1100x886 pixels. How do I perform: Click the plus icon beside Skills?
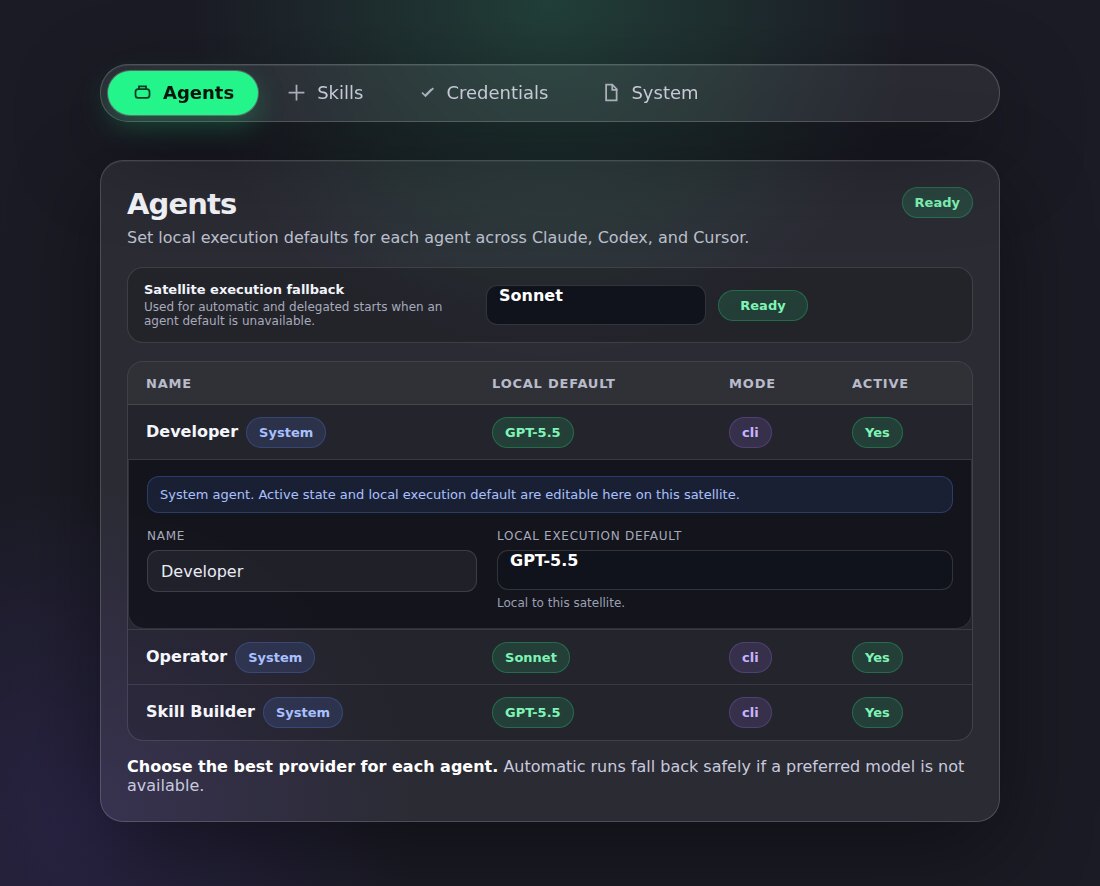click(296, 93)
